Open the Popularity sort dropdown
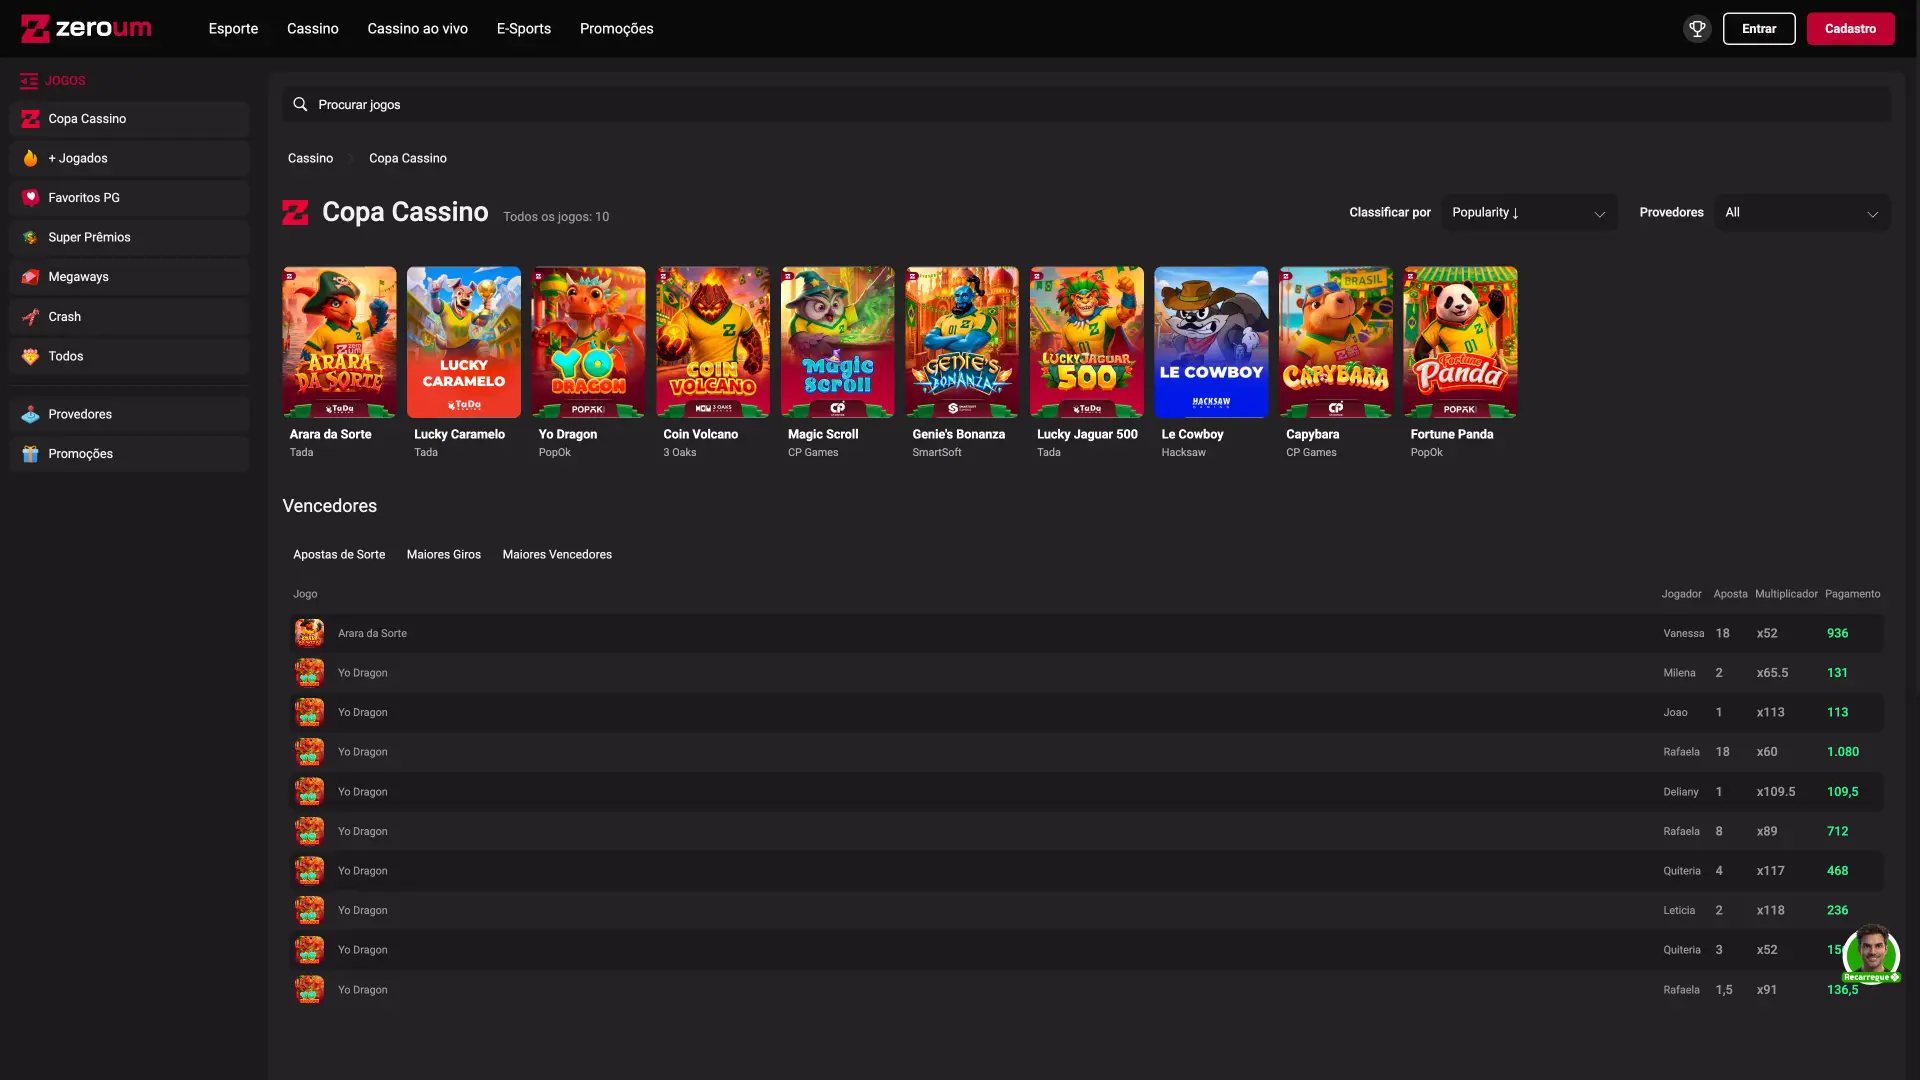The image size is (1920, 1080). pyautogui.click(x=1530, y=213)
